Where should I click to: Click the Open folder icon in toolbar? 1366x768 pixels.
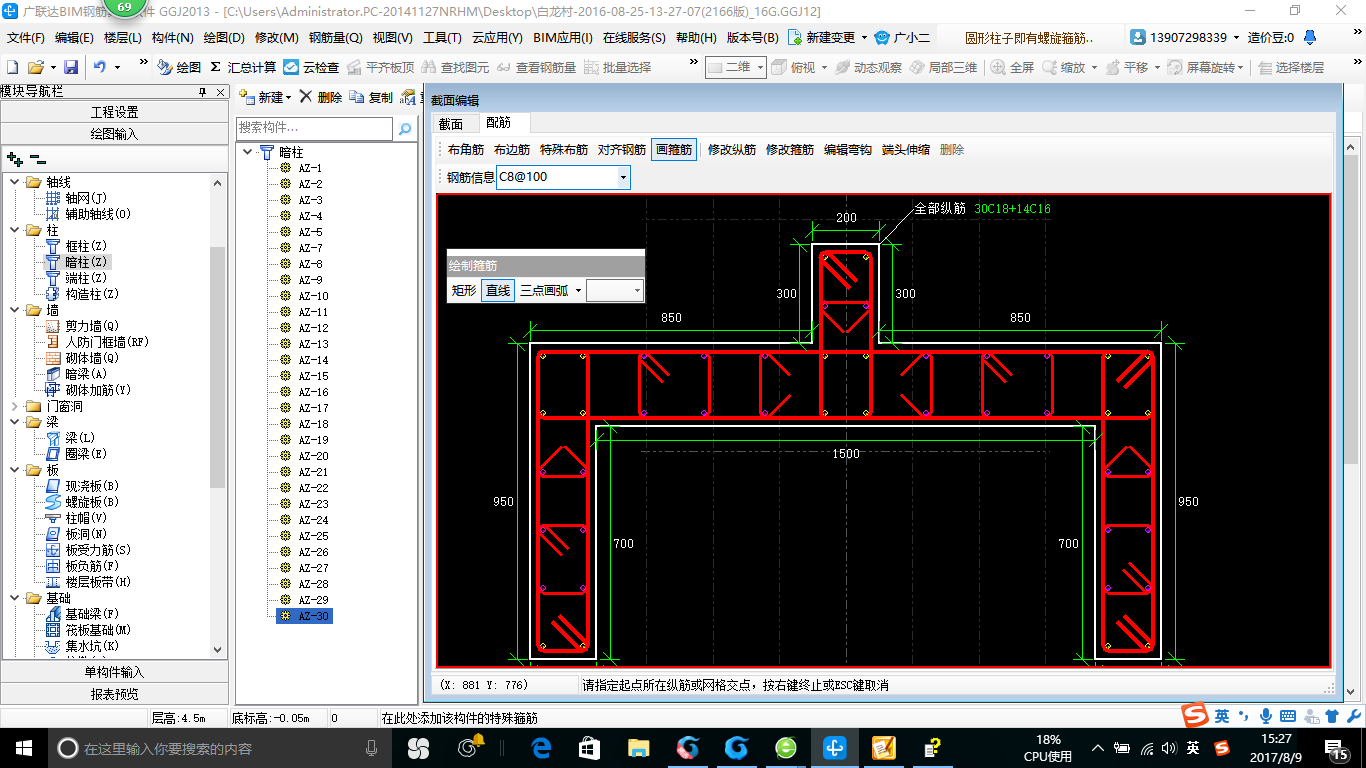click(x=35, y=67)
